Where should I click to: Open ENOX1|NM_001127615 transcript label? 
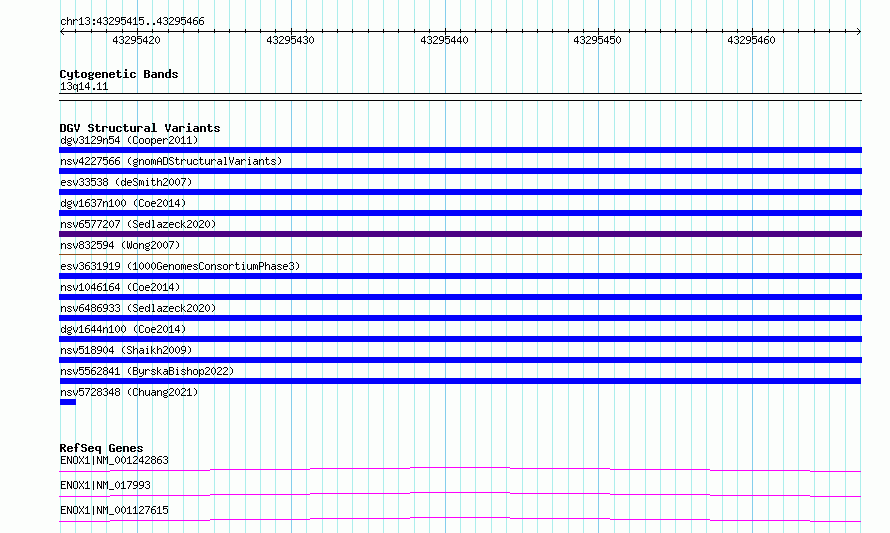(x=114, y=510)
